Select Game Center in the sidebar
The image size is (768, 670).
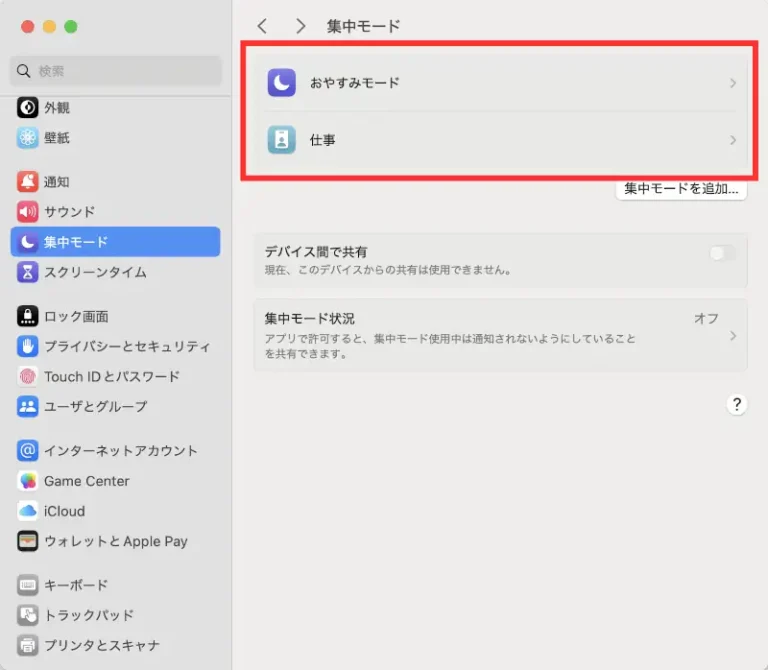(116, 481)
